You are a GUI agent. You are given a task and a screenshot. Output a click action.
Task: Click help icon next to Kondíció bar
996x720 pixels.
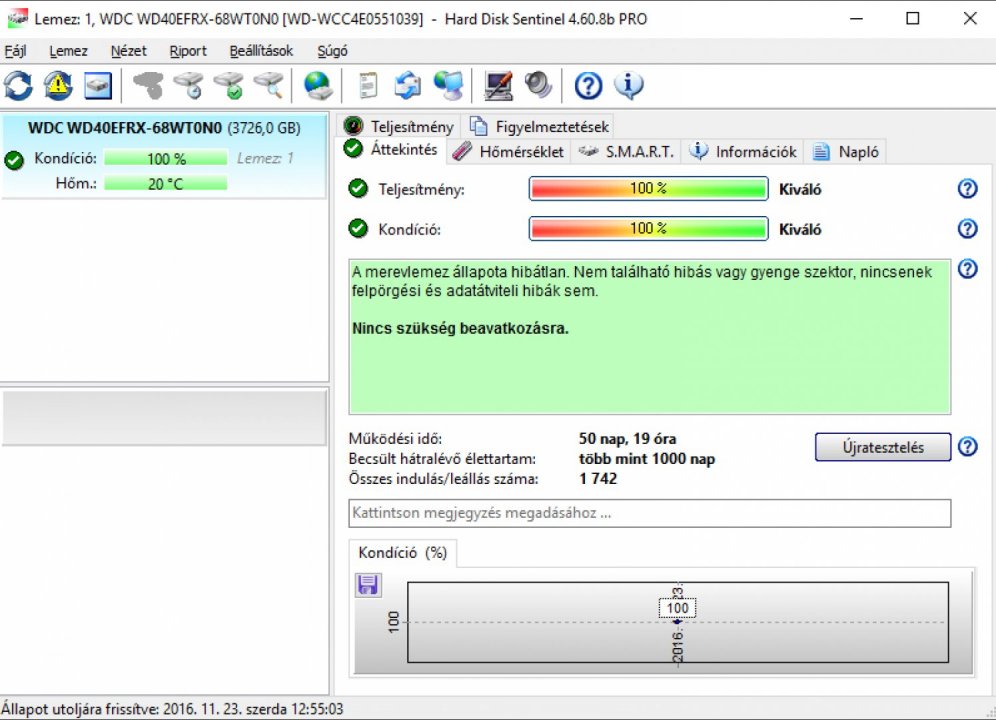967,229
